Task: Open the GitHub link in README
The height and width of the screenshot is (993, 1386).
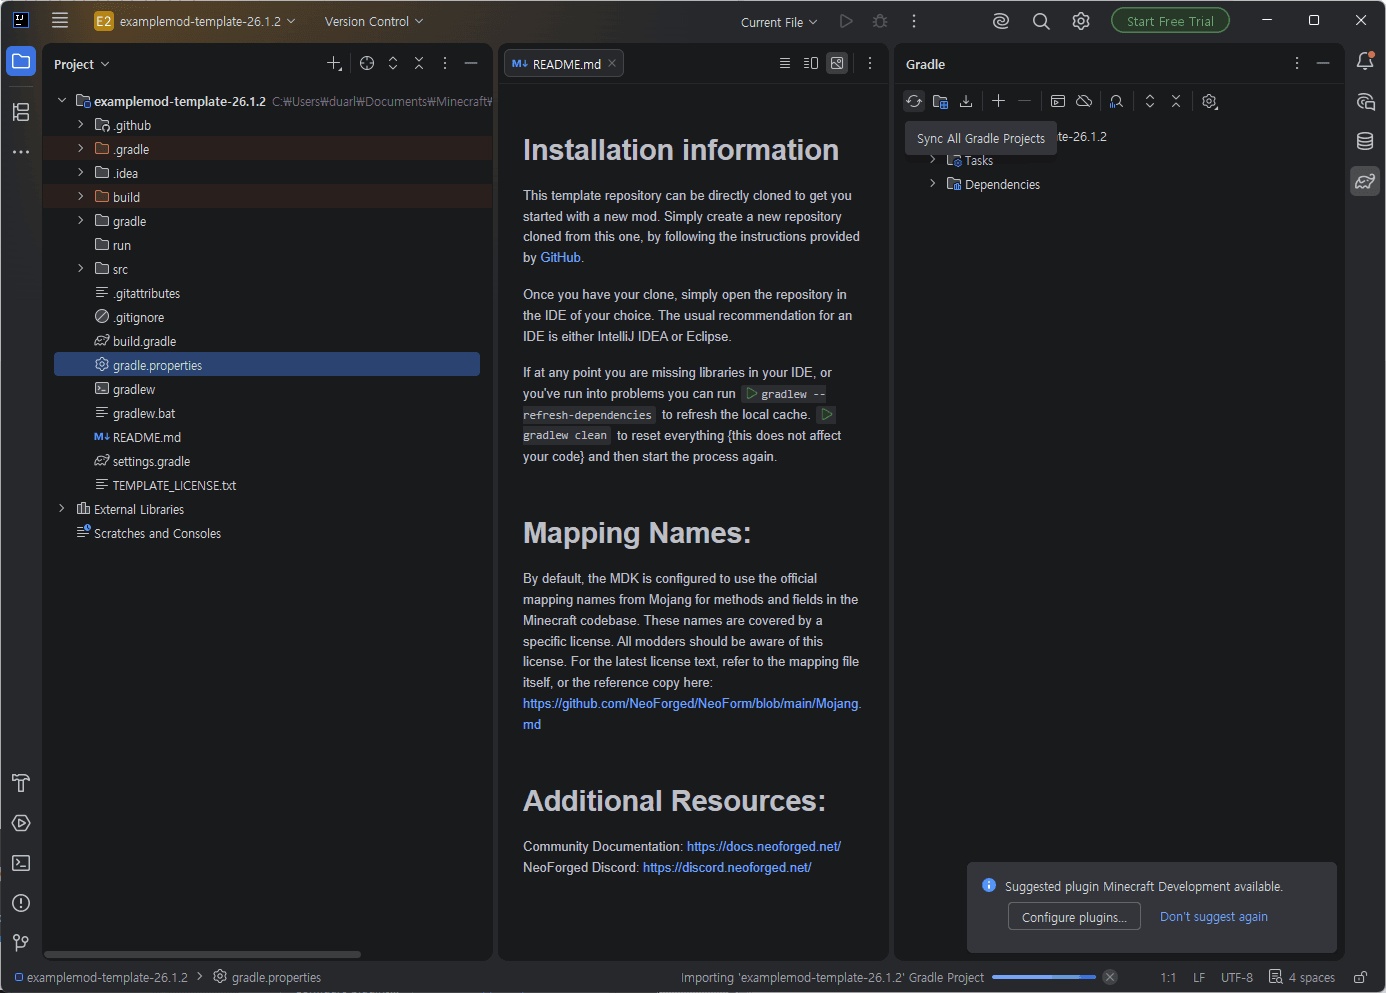Action: coord(560,257)
